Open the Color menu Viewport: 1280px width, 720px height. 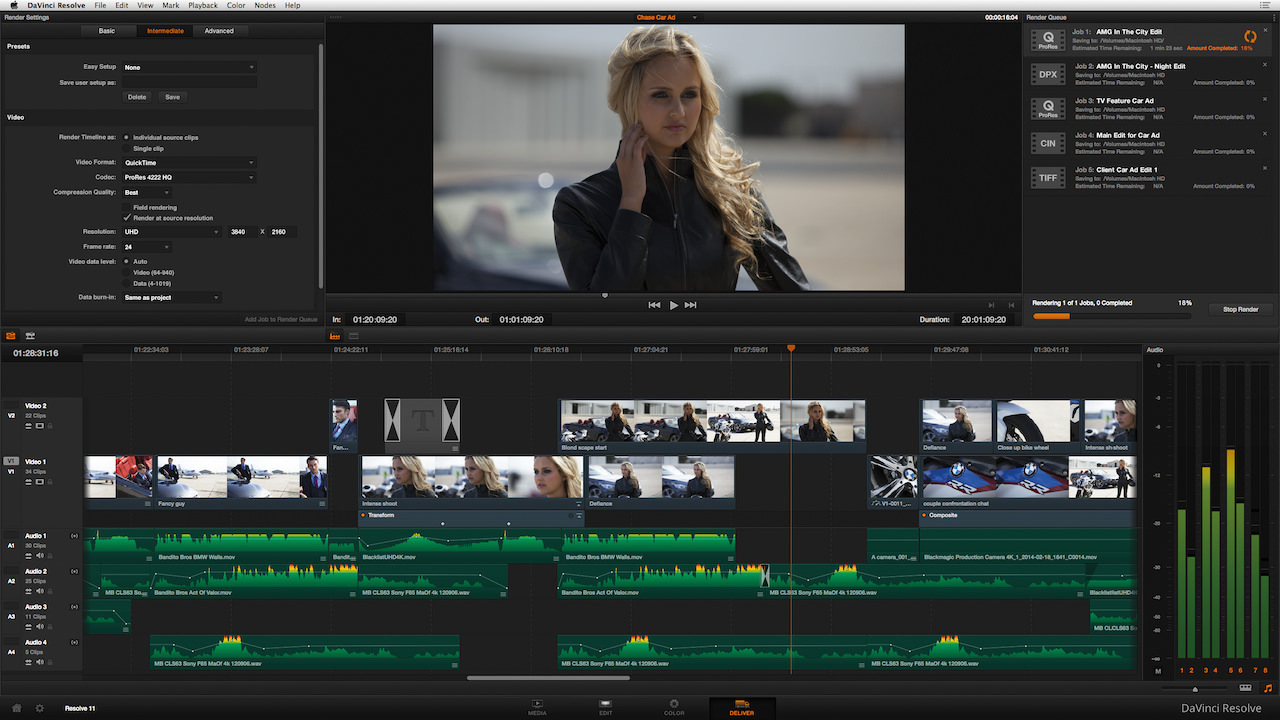tap(236, 5)
